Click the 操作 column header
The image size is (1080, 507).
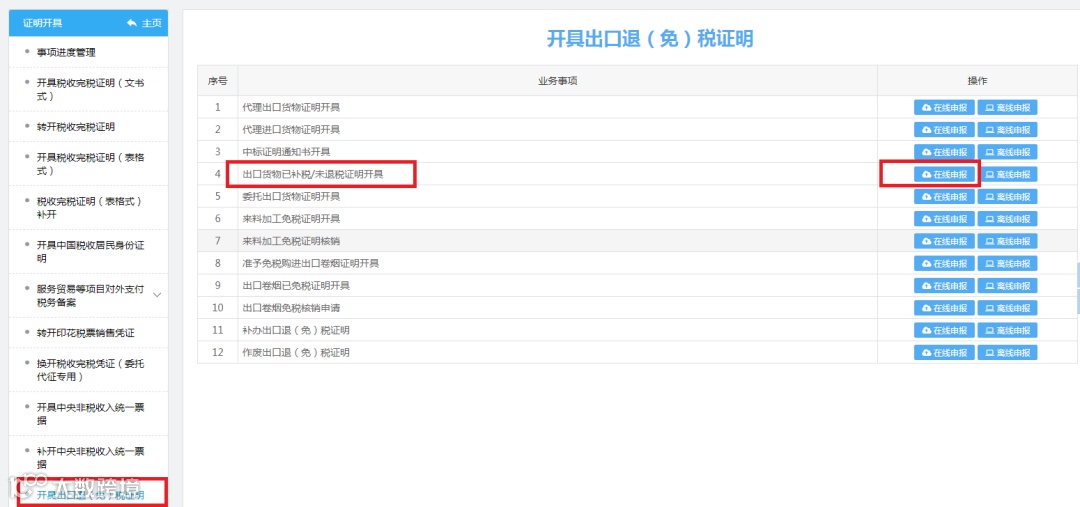[x=977, y=81]
